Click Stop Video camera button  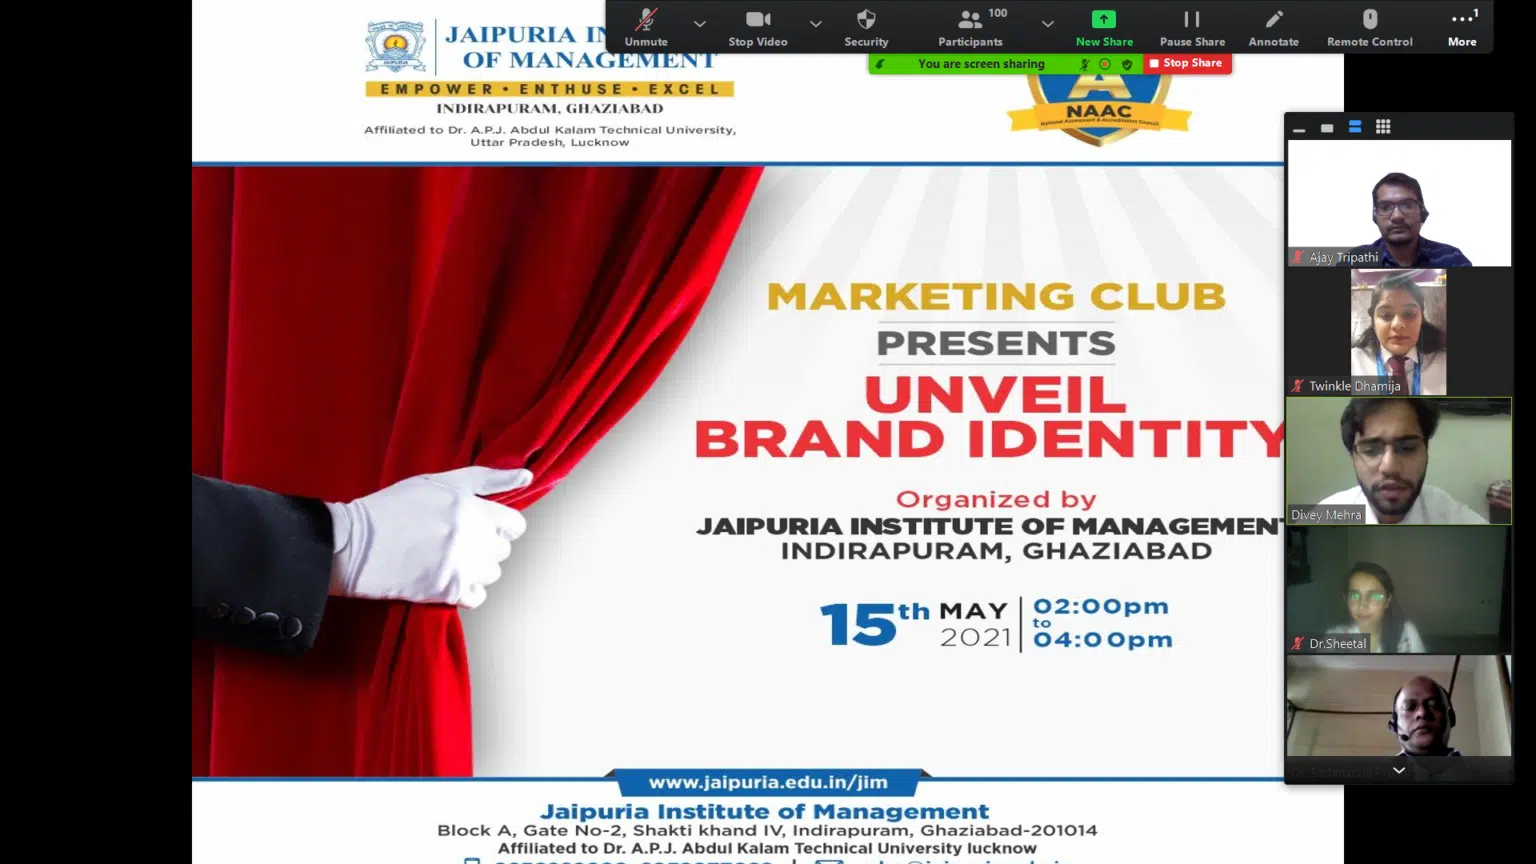(758, 27)
